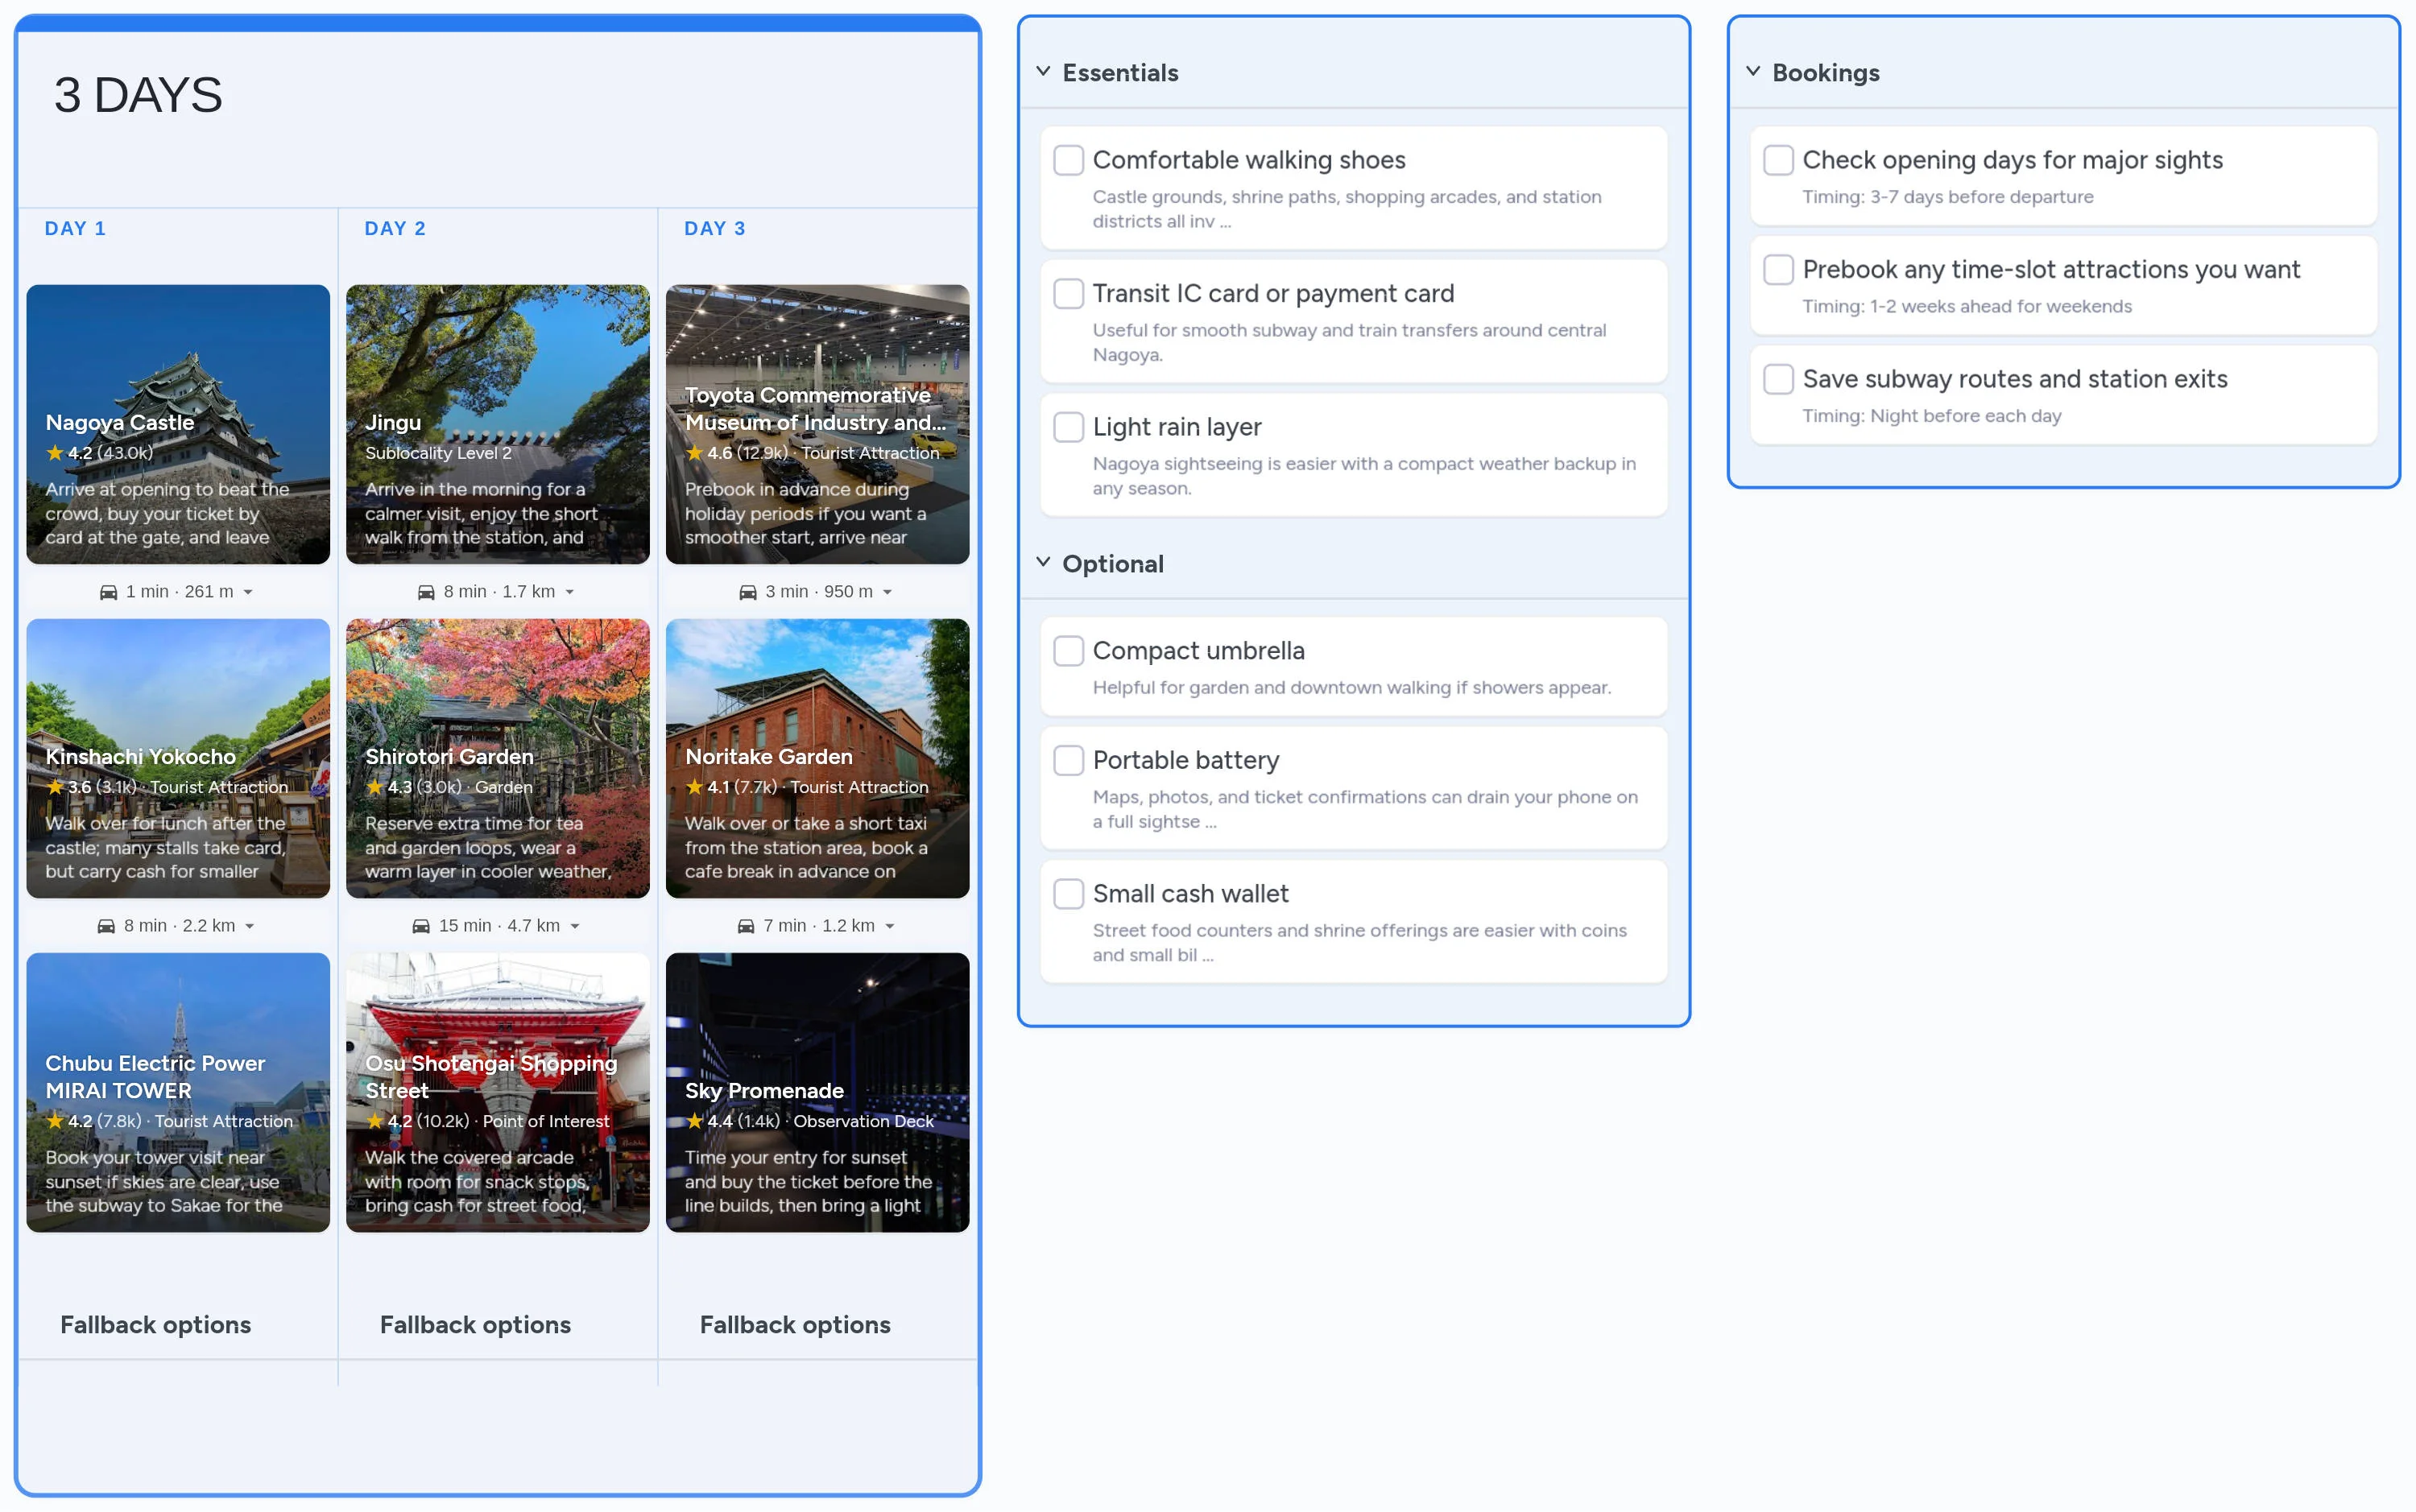Collapse the Optional section chevron

[x=1043, y=563]
